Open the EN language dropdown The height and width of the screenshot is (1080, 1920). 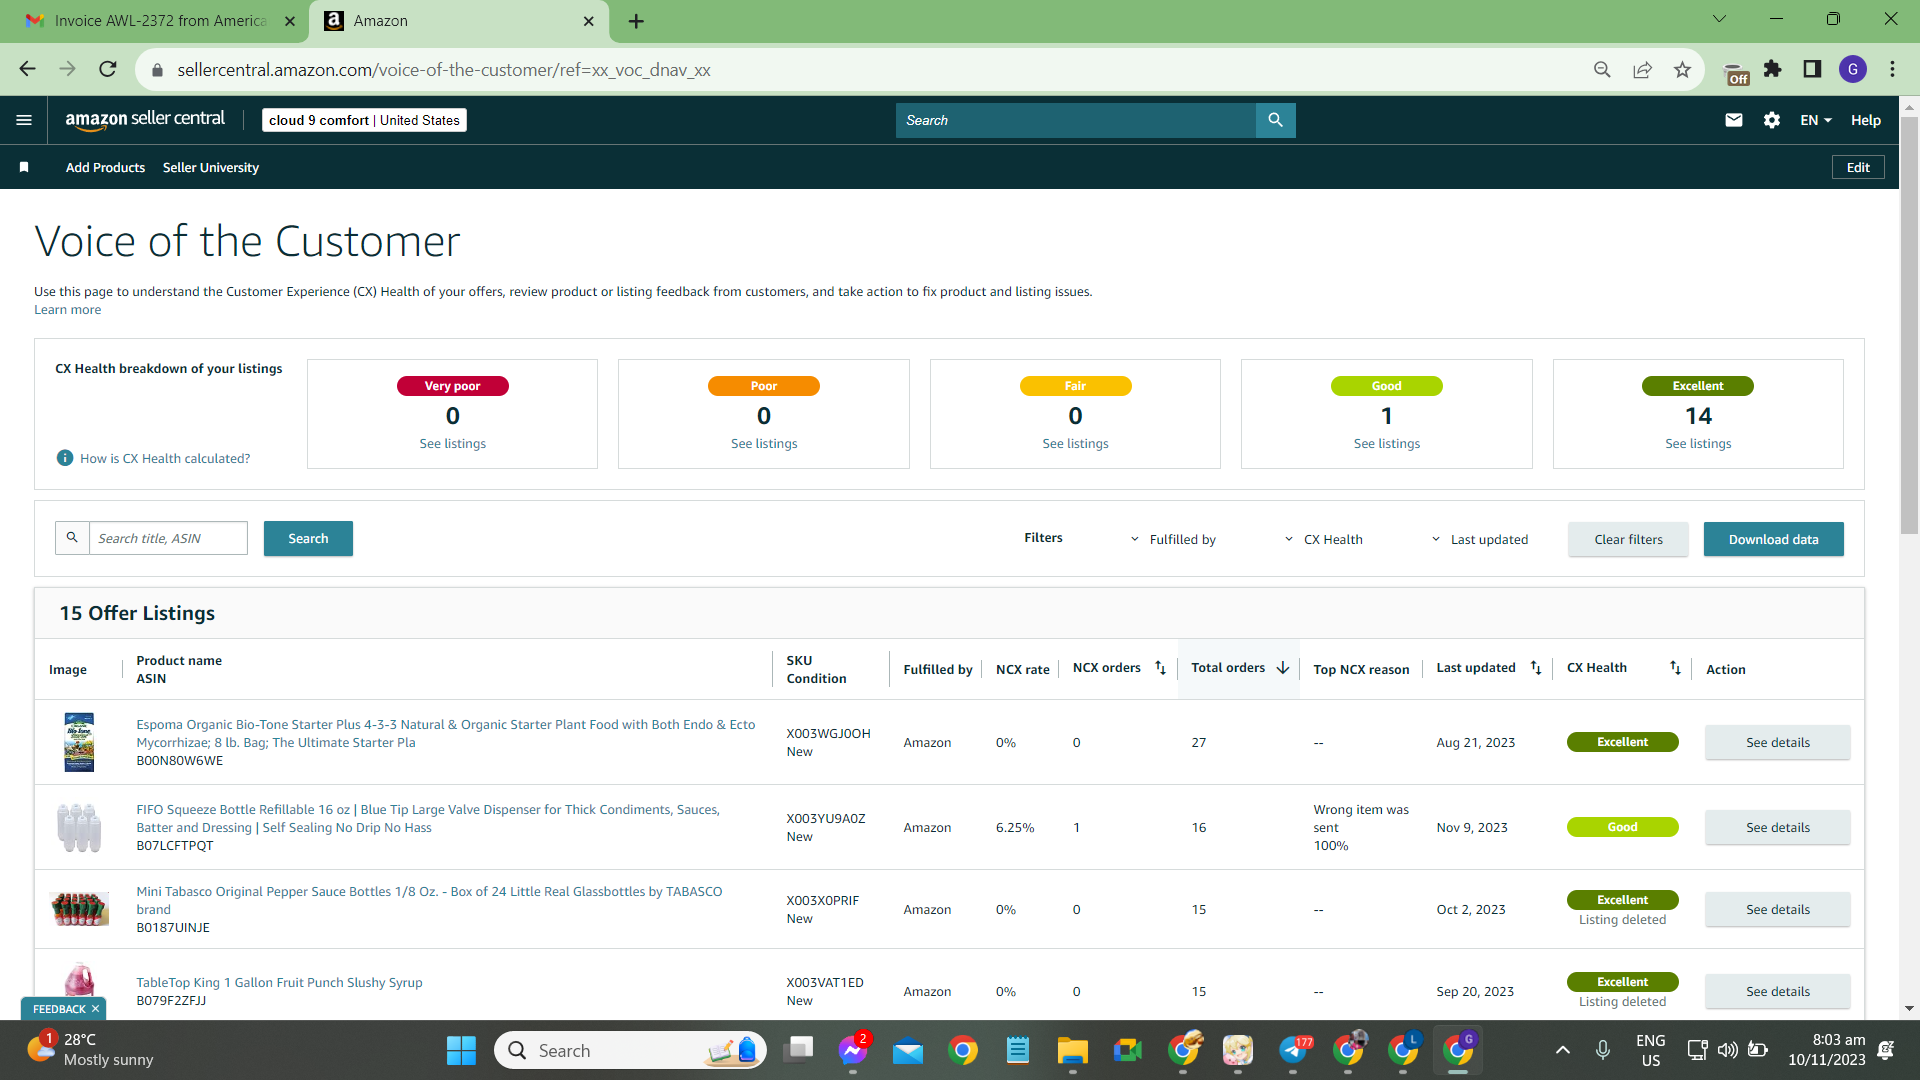click(1816, 120)
